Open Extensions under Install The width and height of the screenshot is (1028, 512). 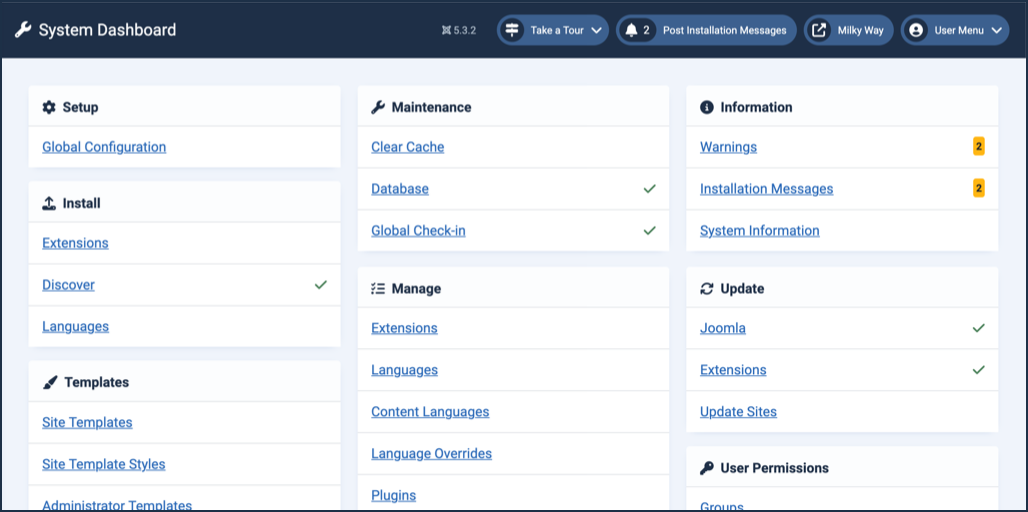75,243
